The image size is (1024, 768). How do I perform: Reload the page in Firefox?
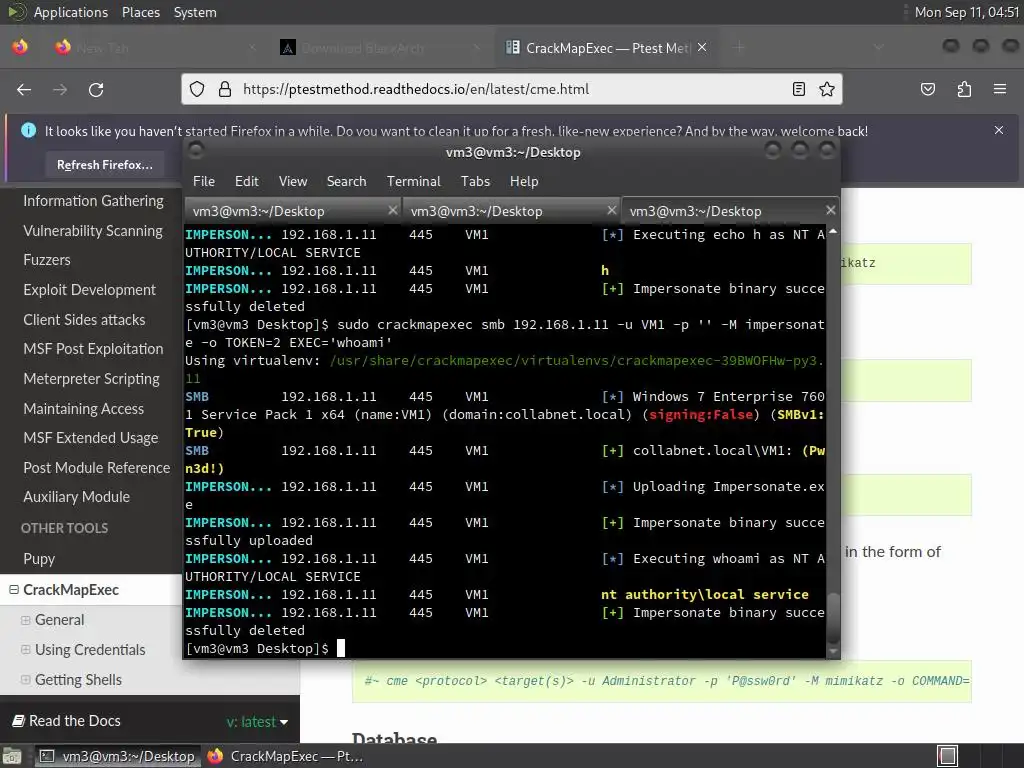96,89
